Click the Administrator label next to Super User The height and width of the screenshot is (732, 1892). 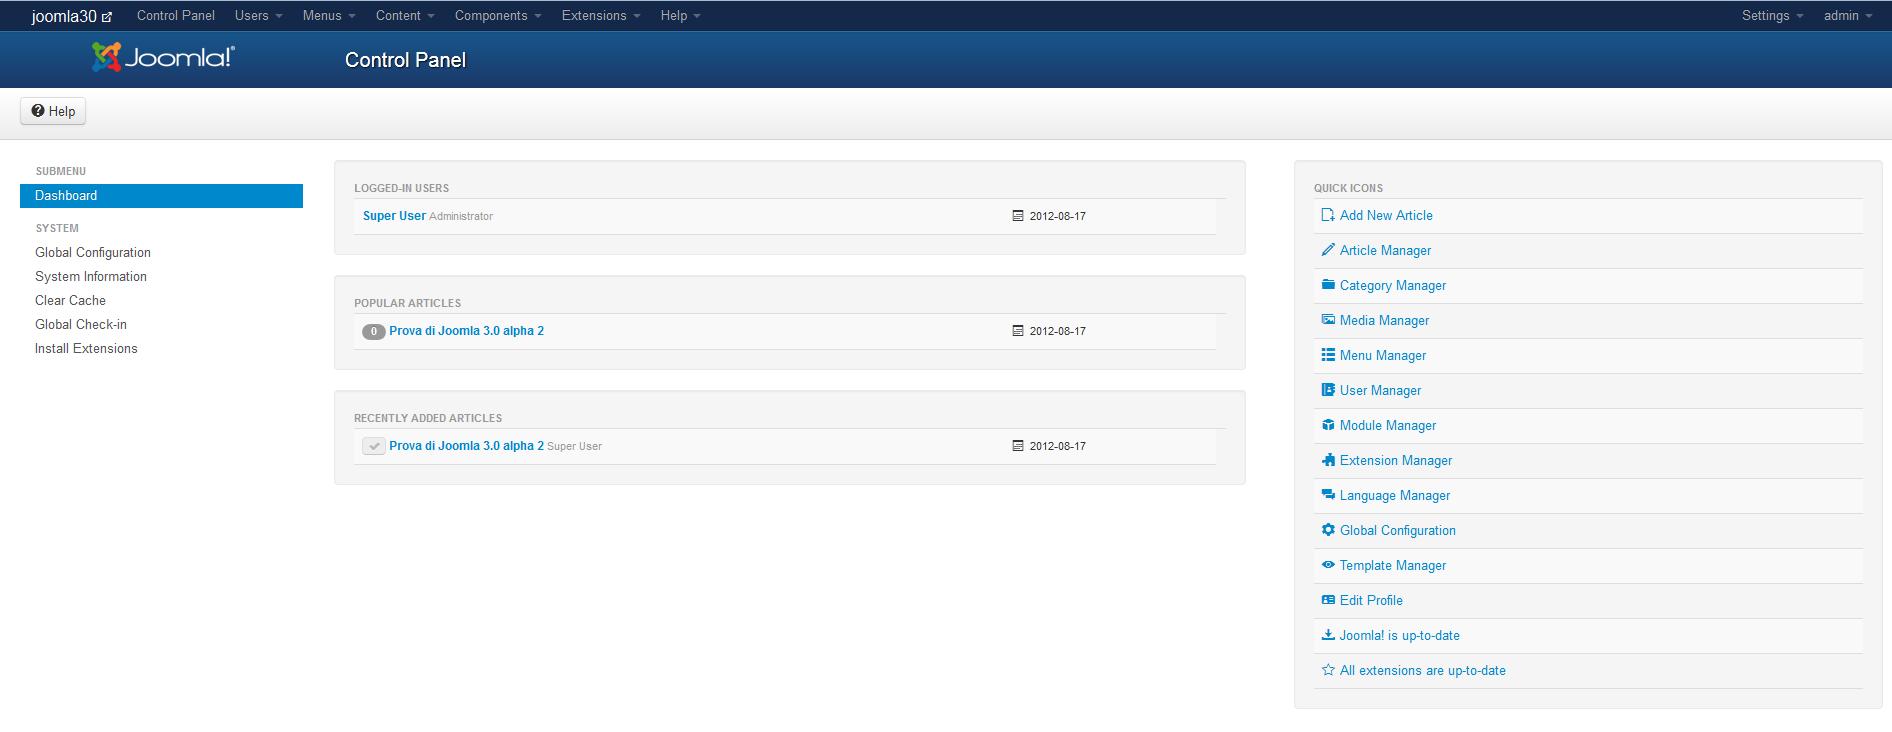tap(461, 216)
